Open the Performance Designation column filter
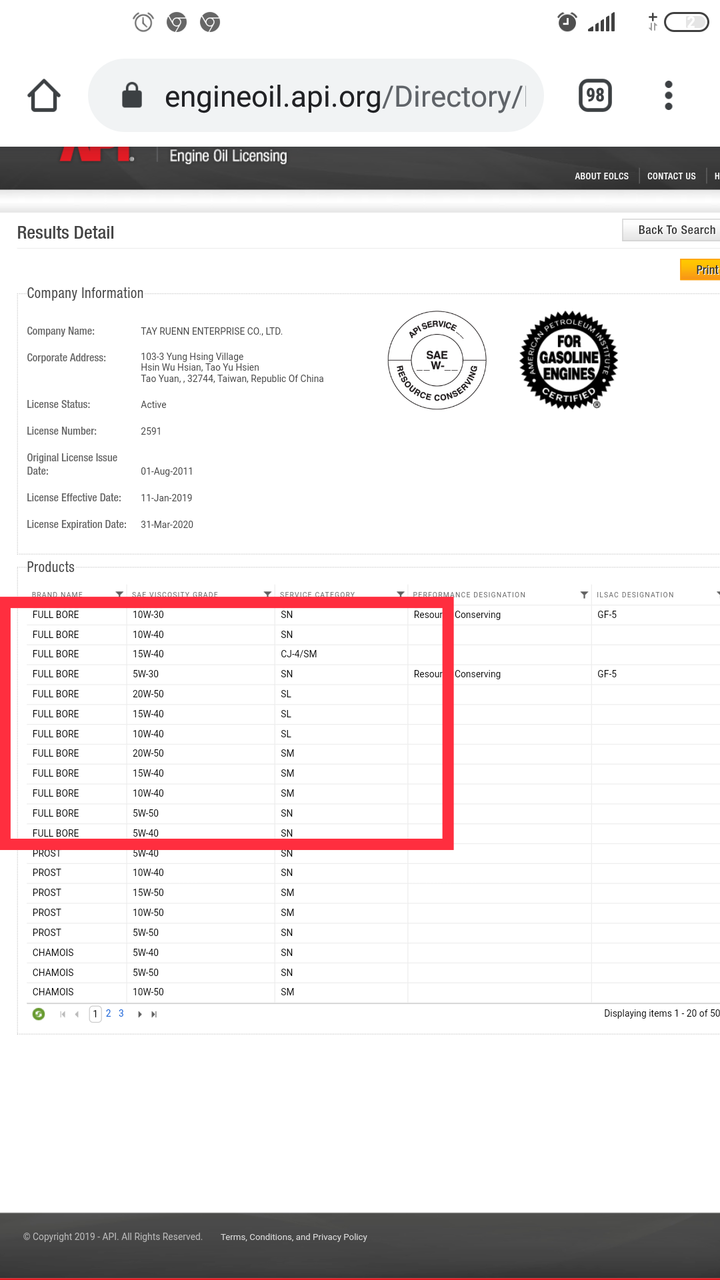Screen dimensions: 720x1280 (584, 595)
